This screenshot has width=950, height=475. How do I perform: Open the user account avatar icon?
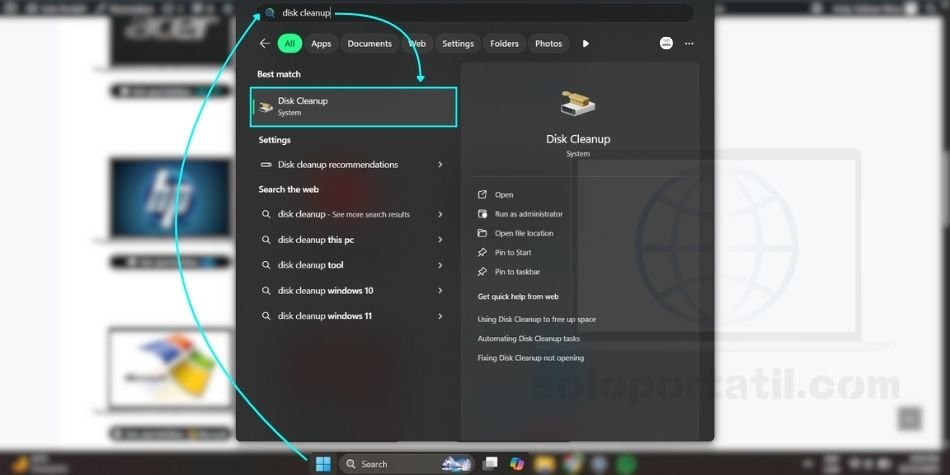666,44
